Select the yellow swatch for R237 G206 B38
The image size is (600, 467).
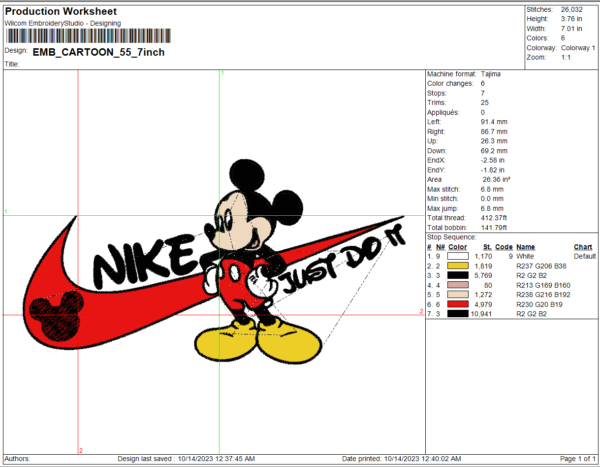point(458,266)
